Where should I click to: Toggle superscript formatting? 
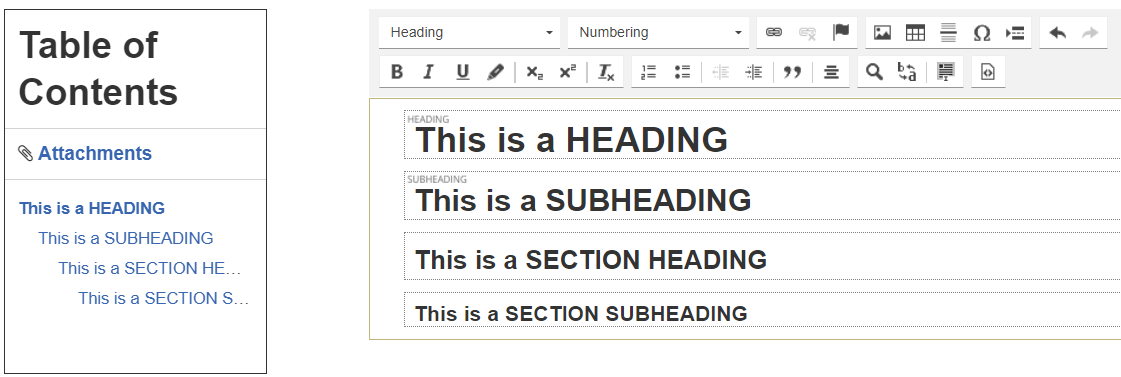[x=568, y=72]
